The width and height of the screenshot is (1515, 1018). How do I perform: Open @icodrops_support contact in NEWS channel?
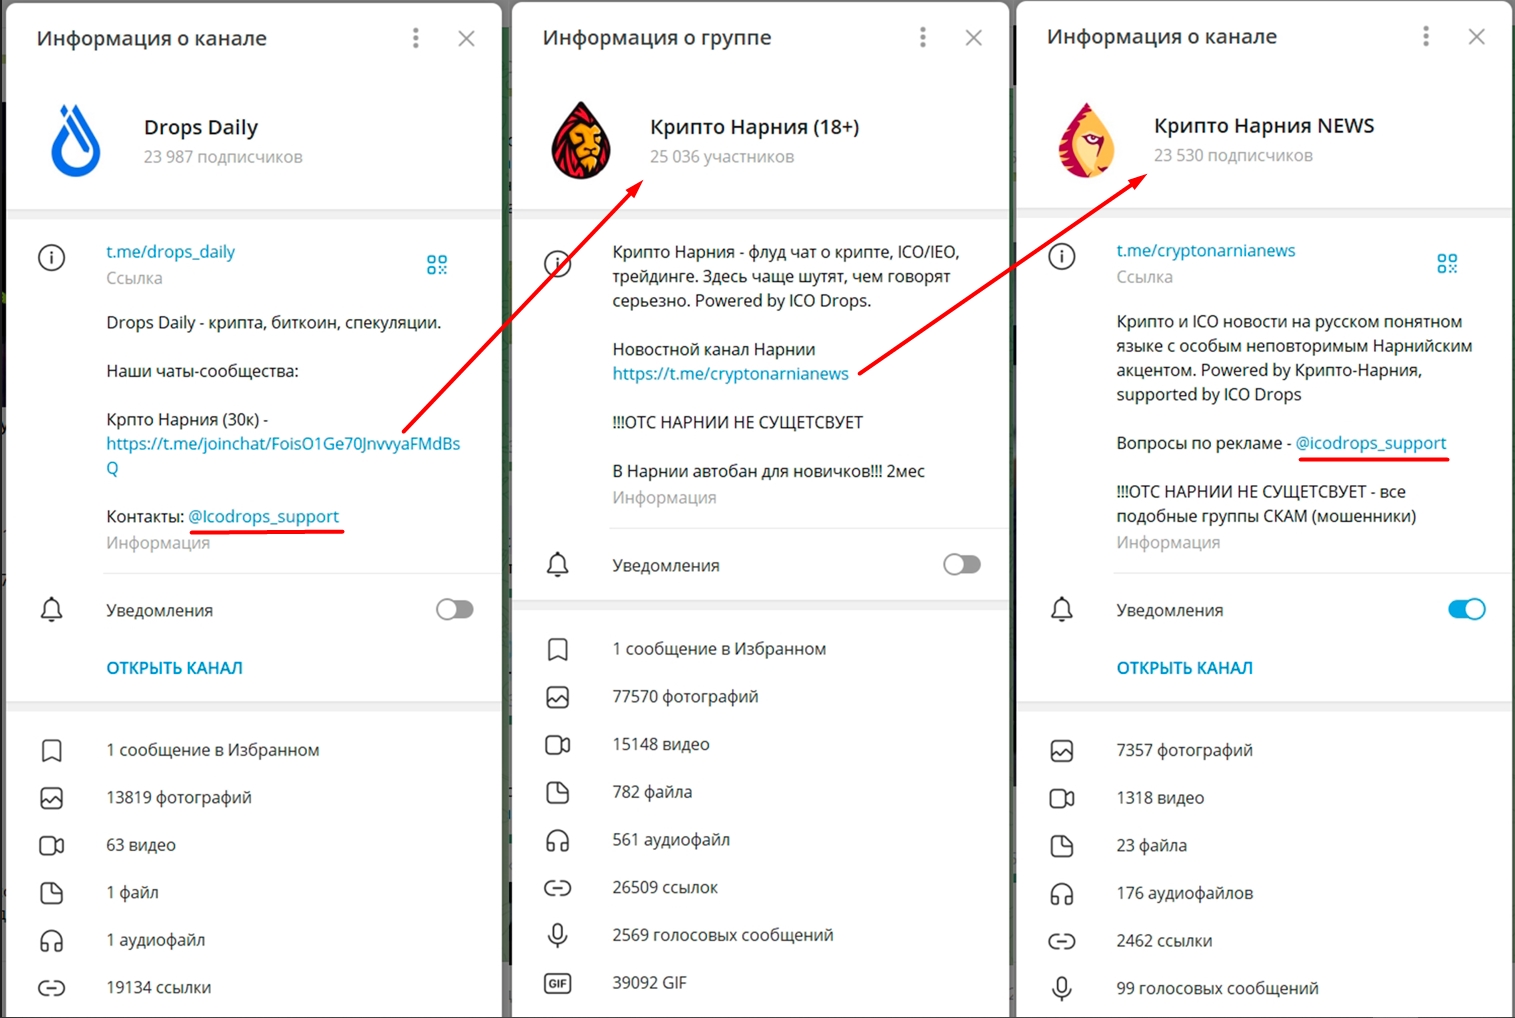(x=1371, y=443)
